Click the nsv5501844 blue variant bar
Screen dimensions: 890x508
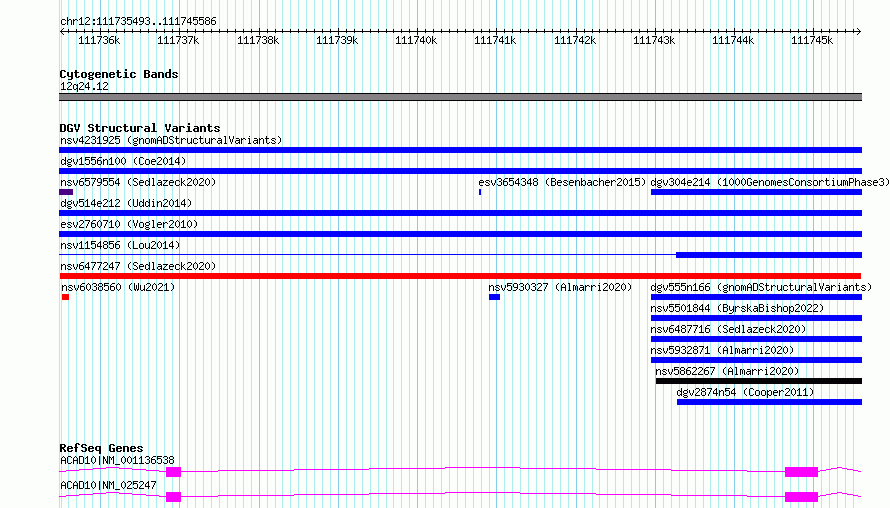[x=756, y=318]
